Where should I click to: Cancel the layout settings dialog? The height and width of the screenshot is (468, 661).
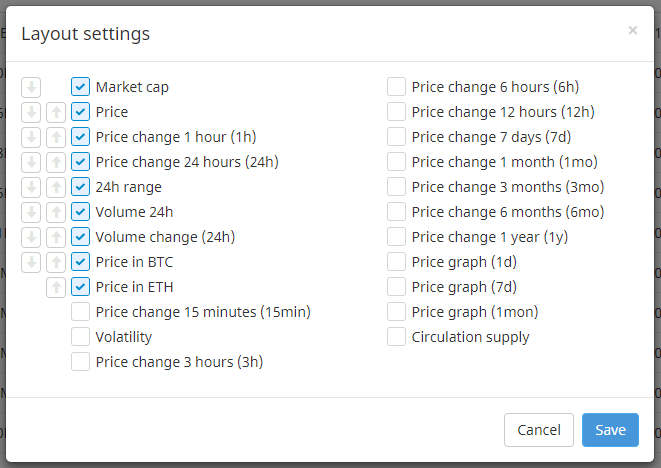click(x=539, y=430)
